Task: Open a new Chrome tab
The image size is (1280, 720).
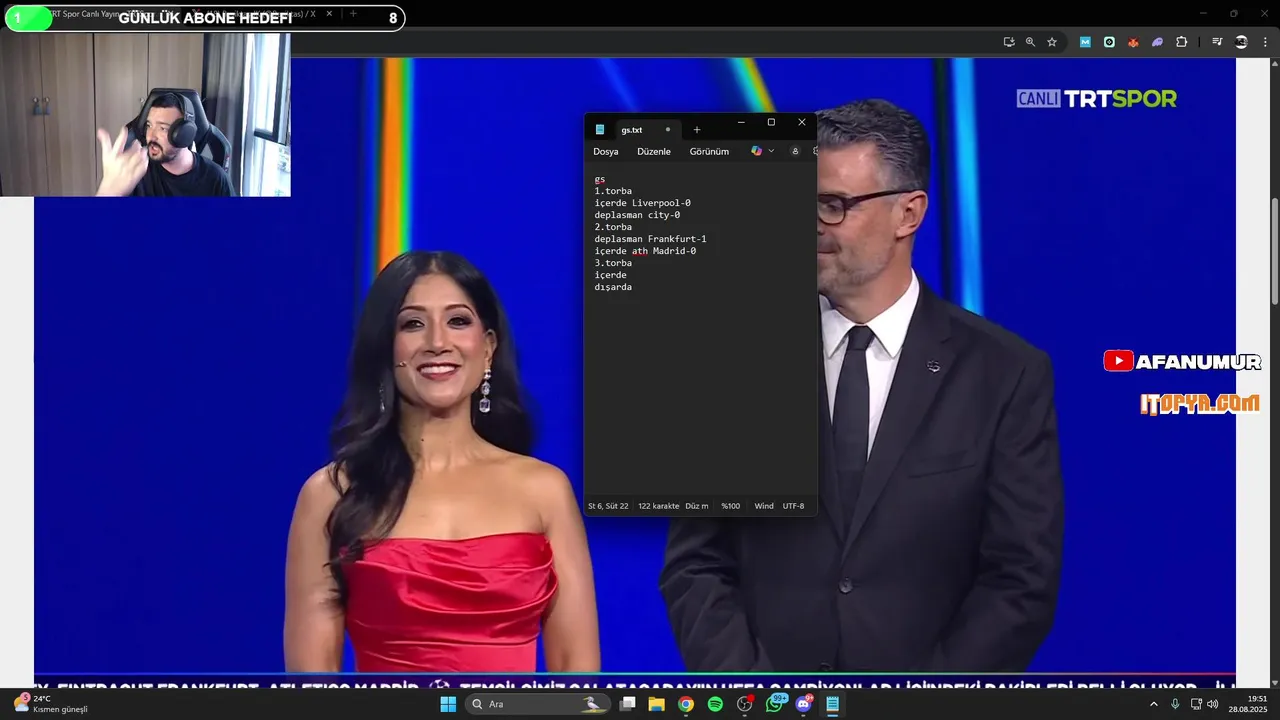Action: [353, 14]
